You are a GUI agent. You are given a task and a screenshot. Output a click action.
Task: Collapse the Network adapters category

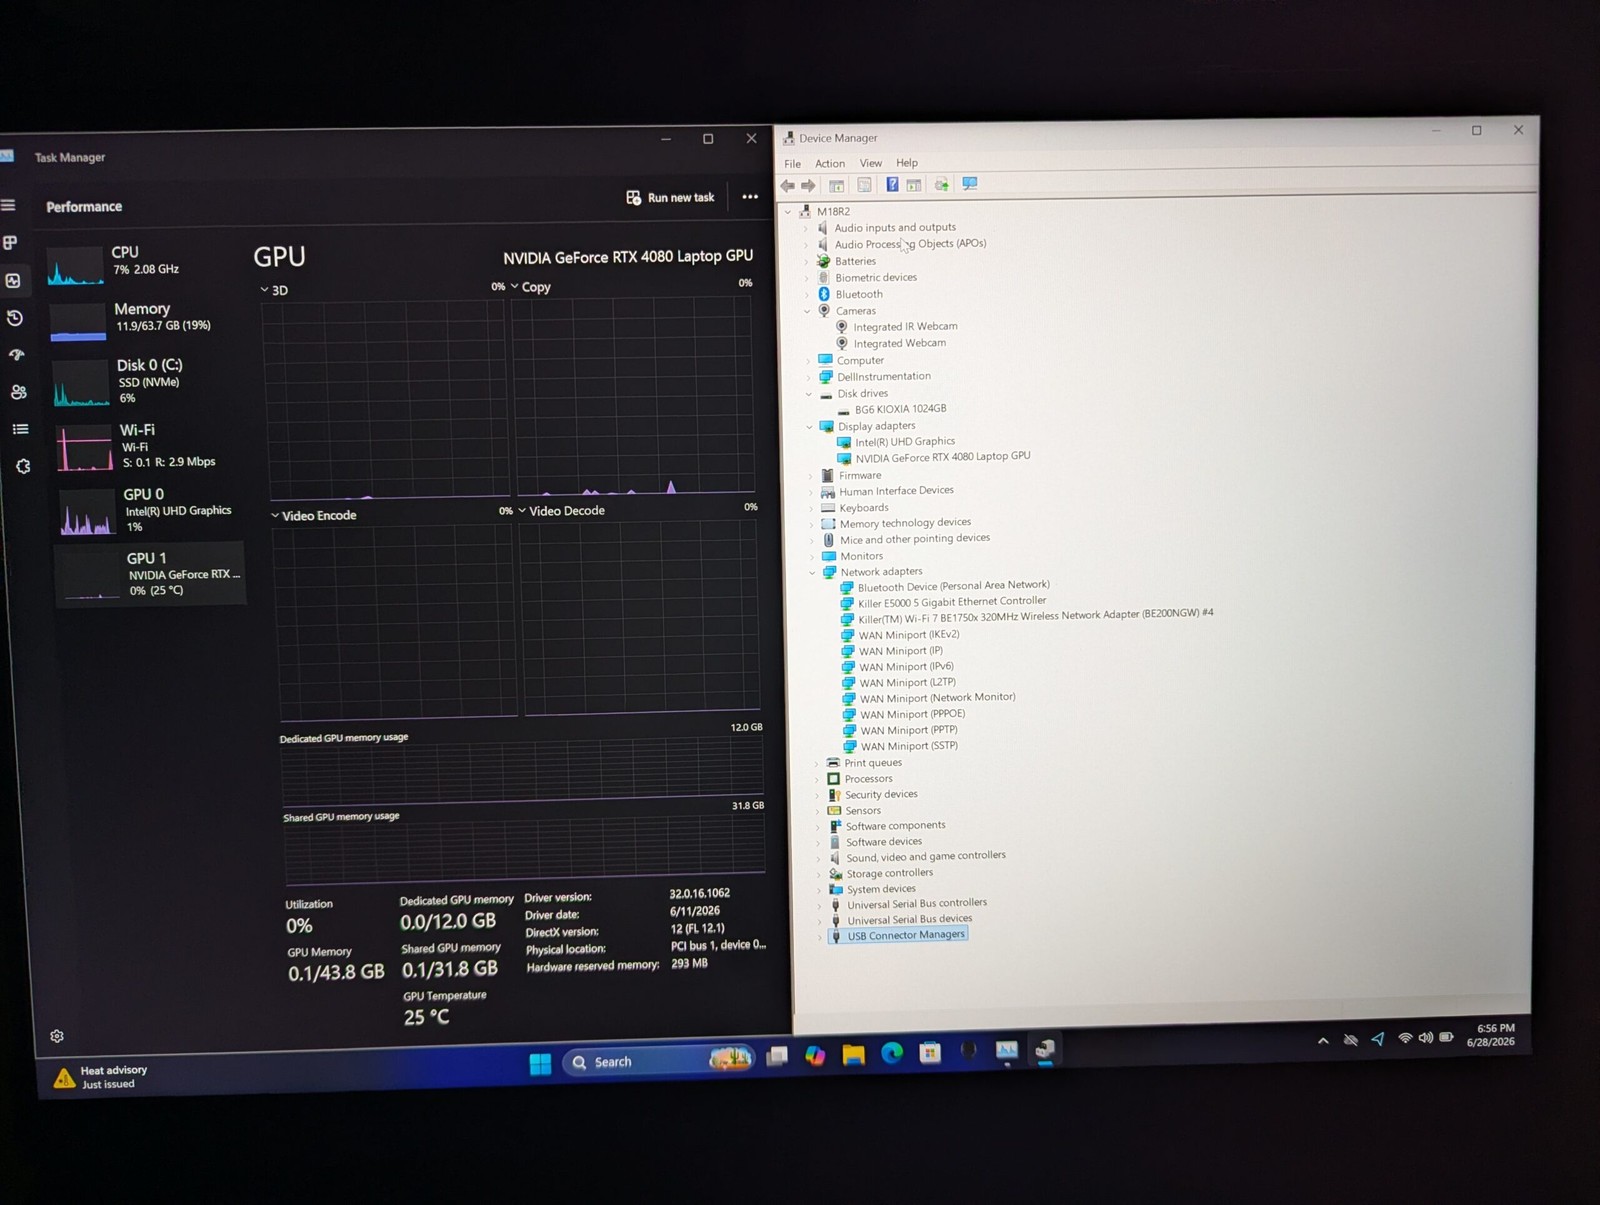pos(812,573)
